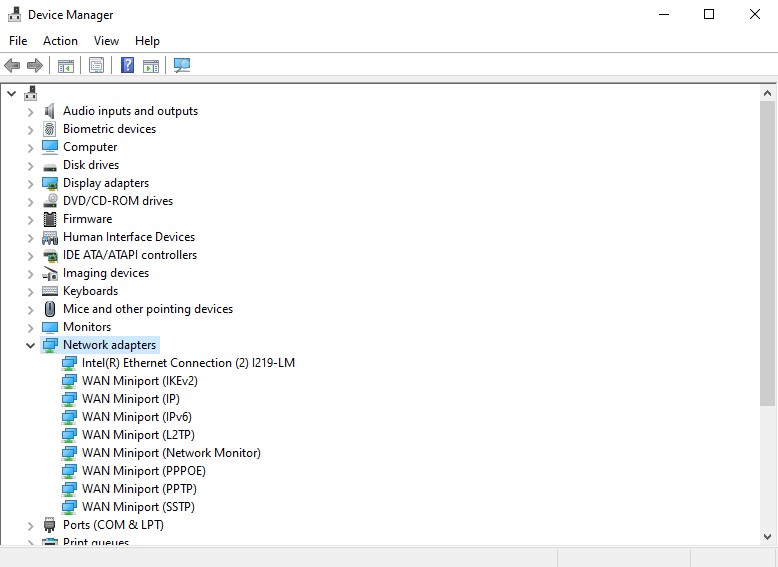Image resolution: width=778 pixels, height=567 pixels.
Task: Click the Ports (COM & LPT) plug icon
Action: click(x=49, y=525)
